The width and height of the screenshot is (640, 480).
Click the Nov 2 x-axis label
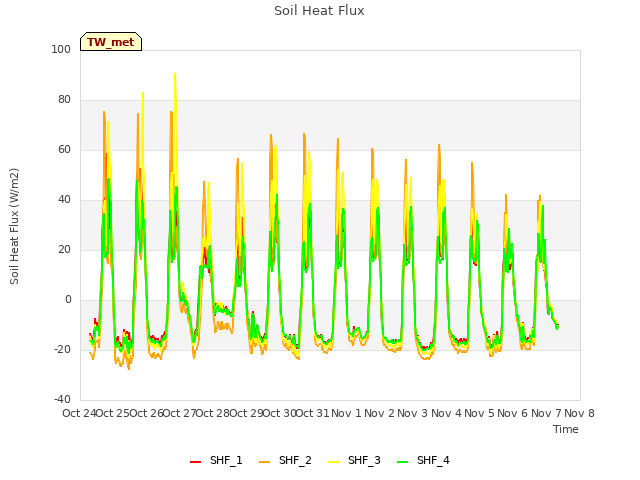pyautogui.click(x=379, y=413)
